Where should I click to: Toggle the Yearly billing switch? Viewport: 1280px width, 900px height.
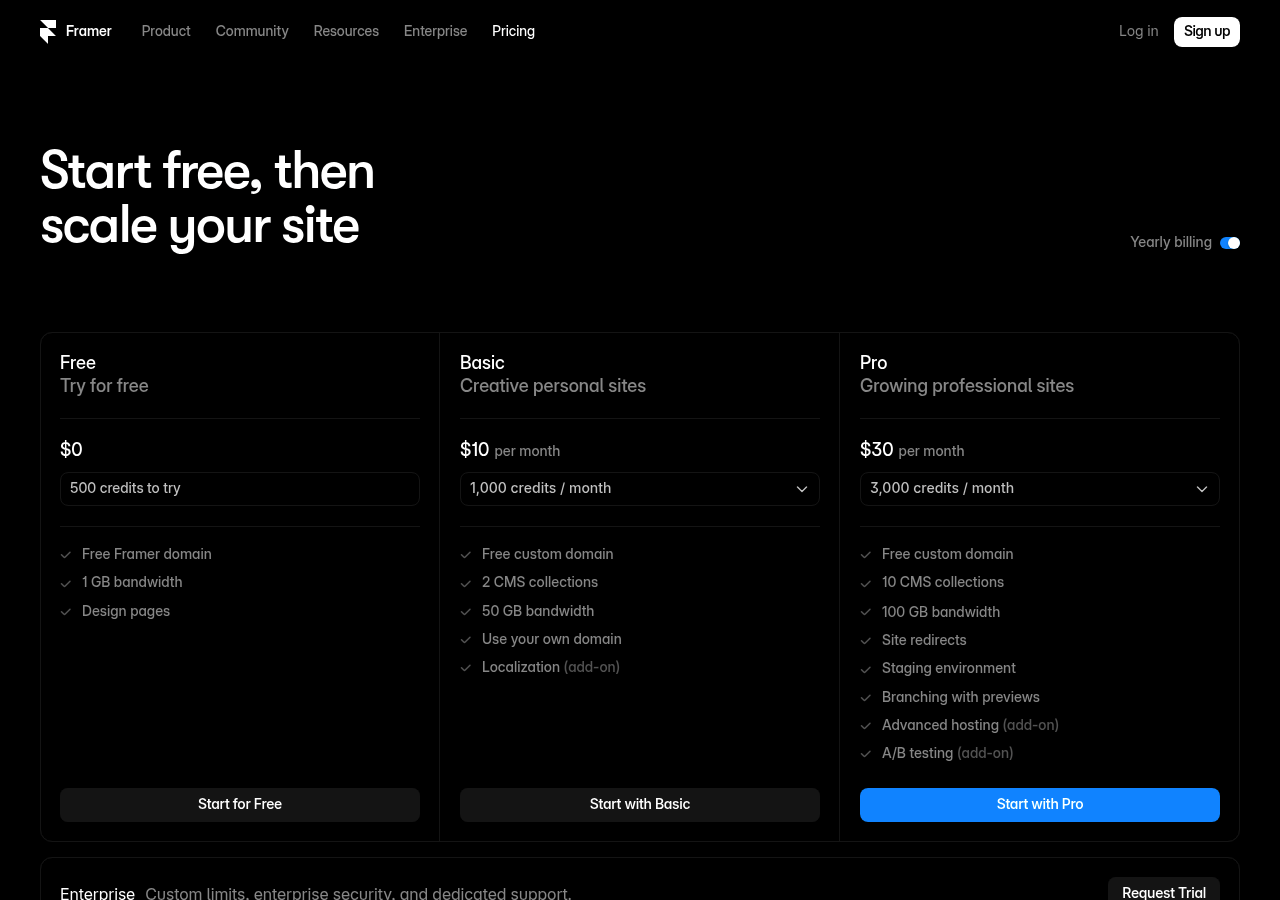[x=1230, y=243]
